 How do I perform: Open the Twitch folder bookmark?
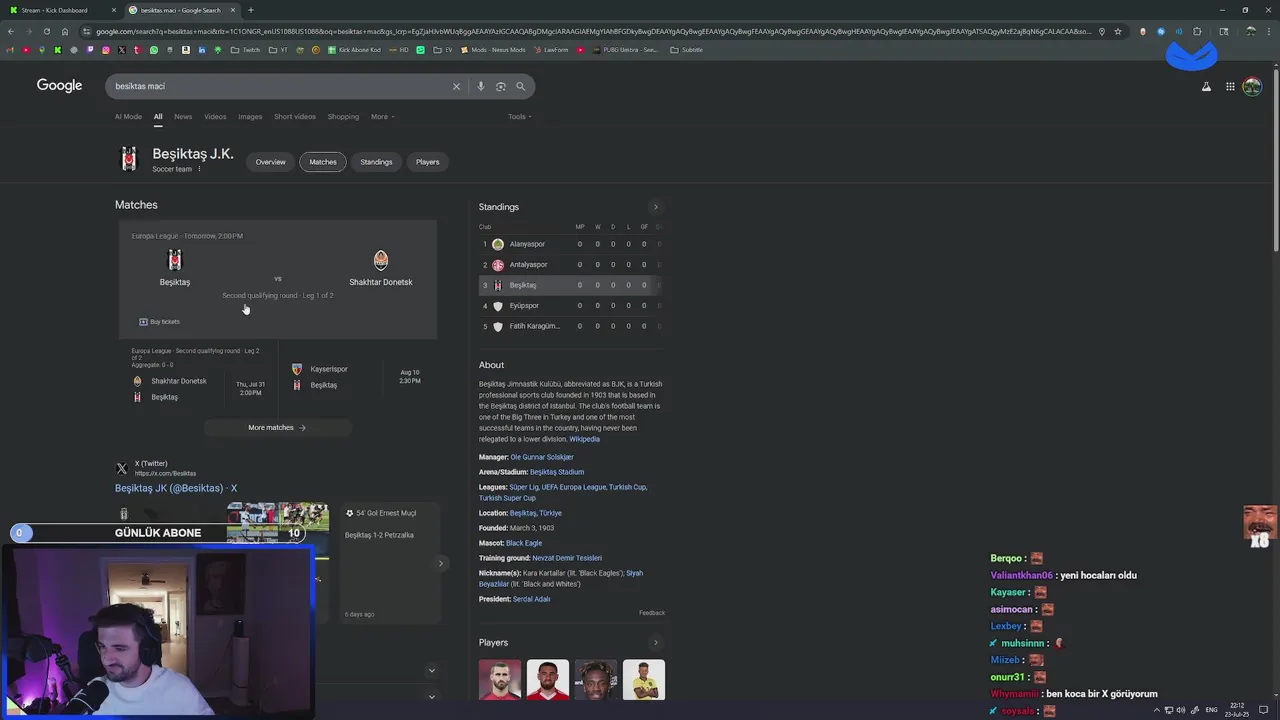(x=245, y=50)
